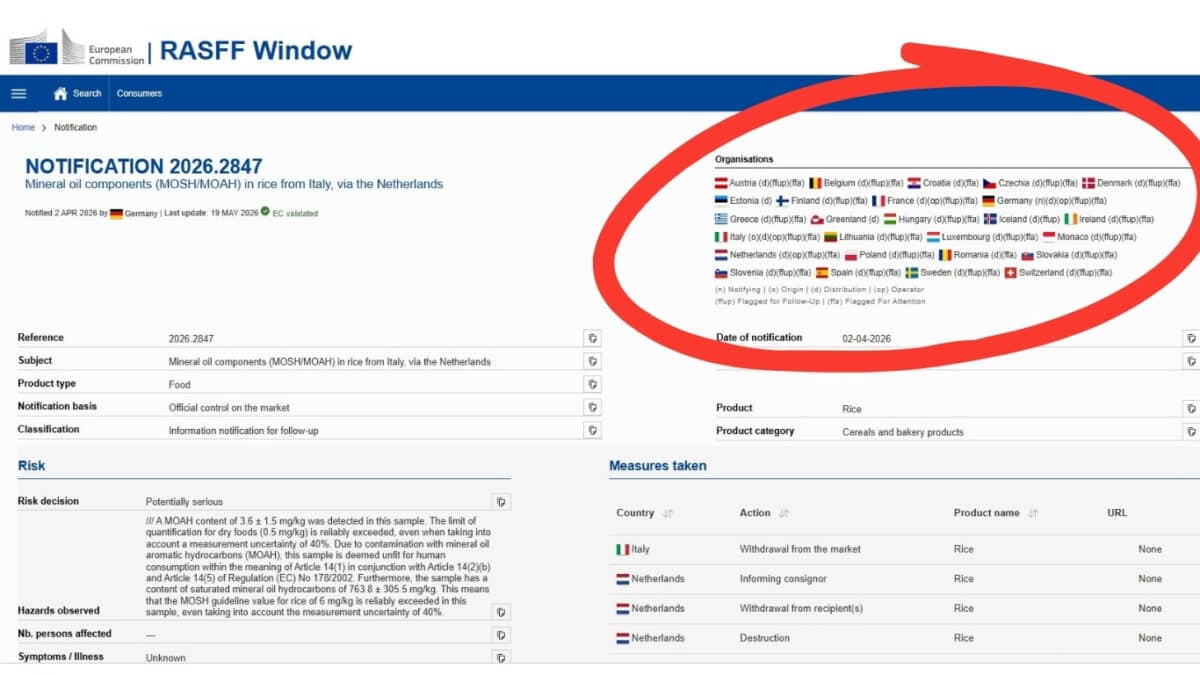Viewport: 1200px width, 675px height.
Task: Click the Risk section heading
Action: click(31, 465)
